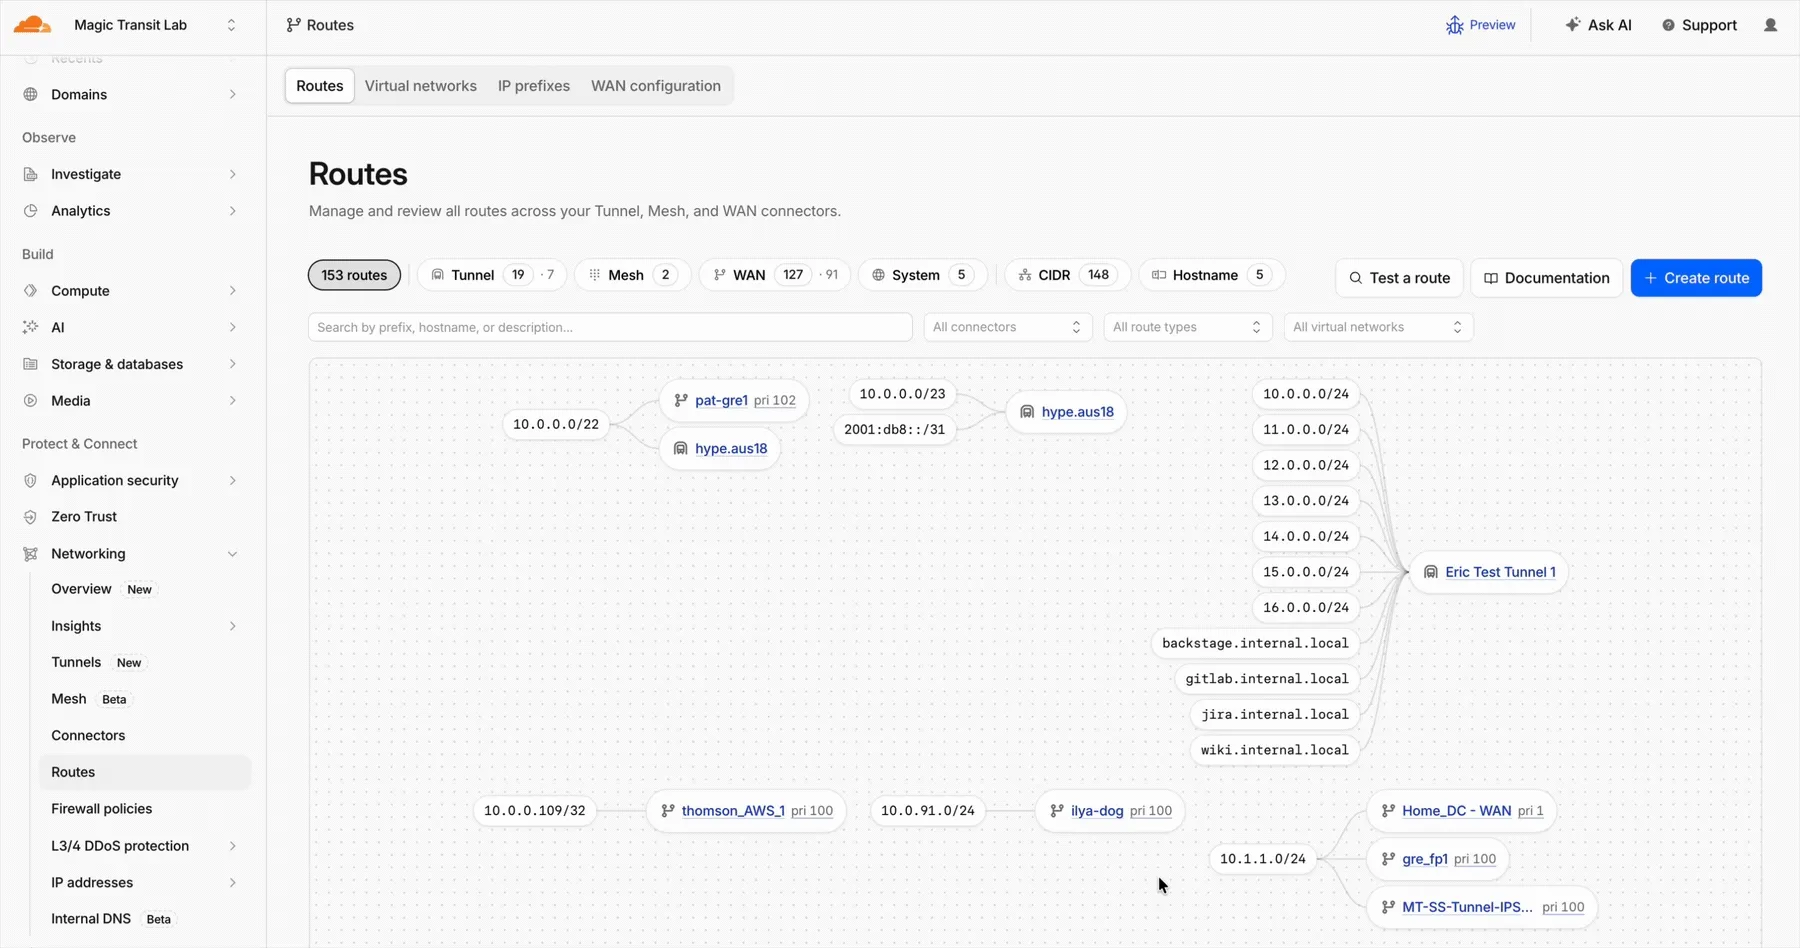Select the Routes tab
The image size is (1800, 948).
(x=320, y=86)
